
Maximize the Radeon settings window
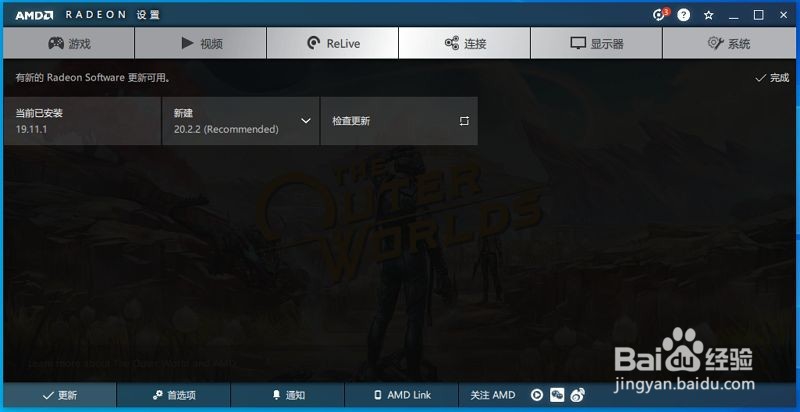pos(759,15)
